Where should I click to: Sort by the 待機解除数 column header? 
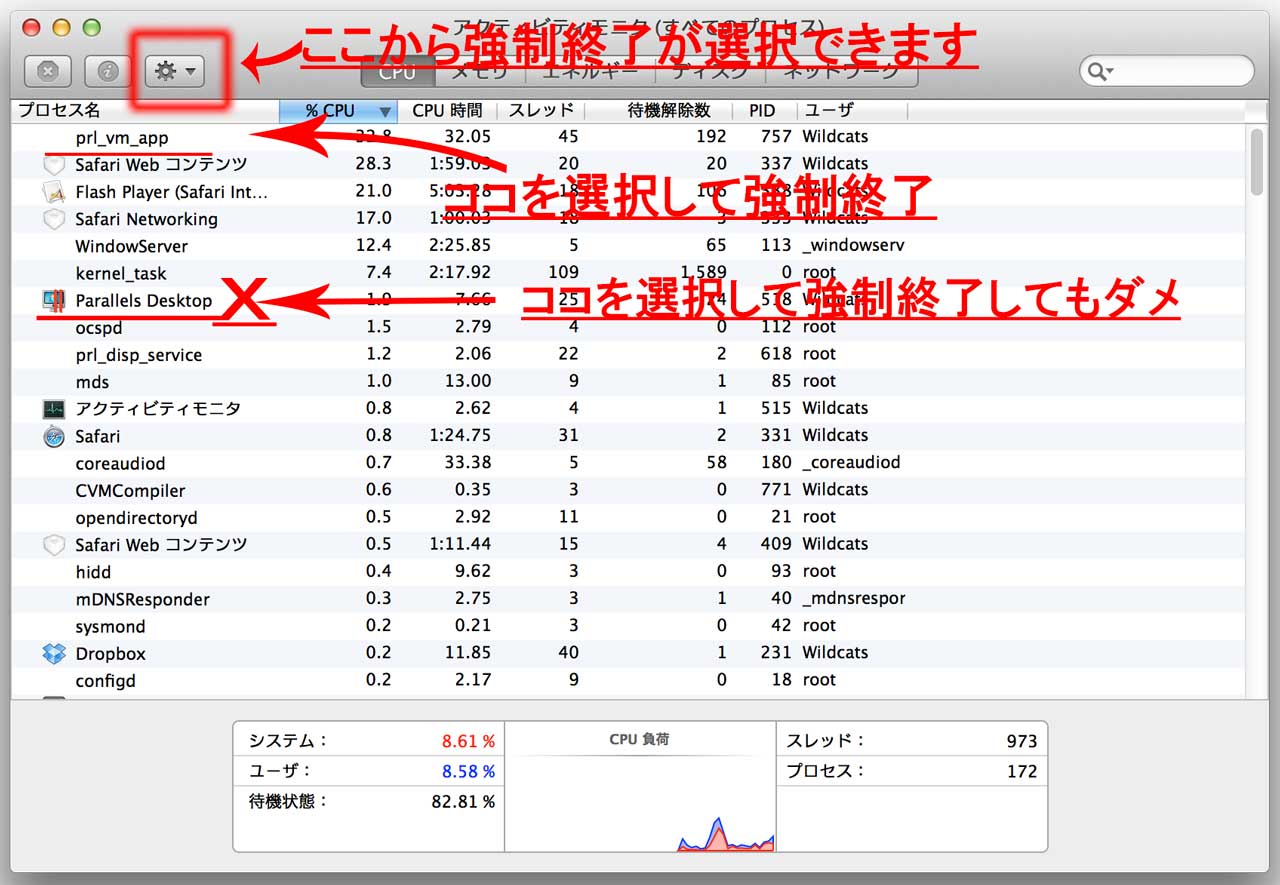click(x=660, y=110)
